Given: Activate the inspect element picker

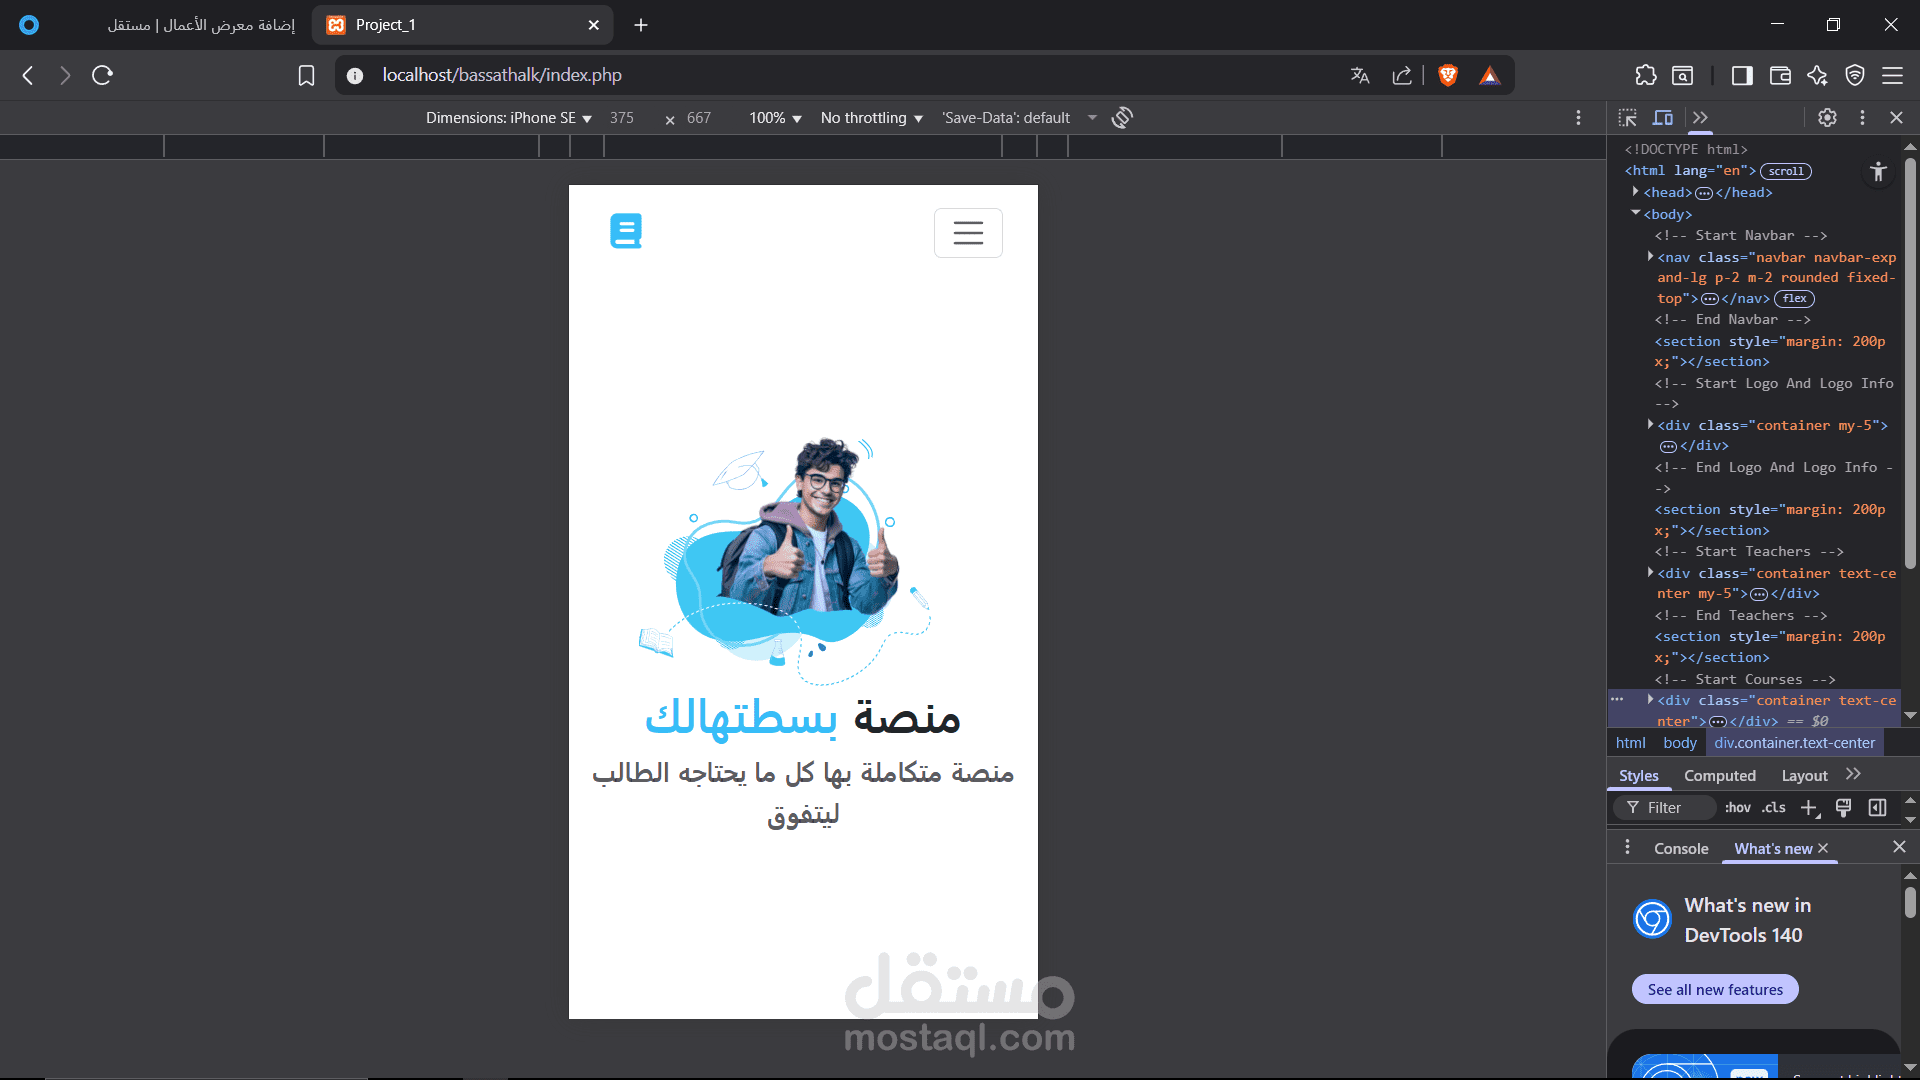Looking at the screenshot, I should click(x=1628, y=118).
